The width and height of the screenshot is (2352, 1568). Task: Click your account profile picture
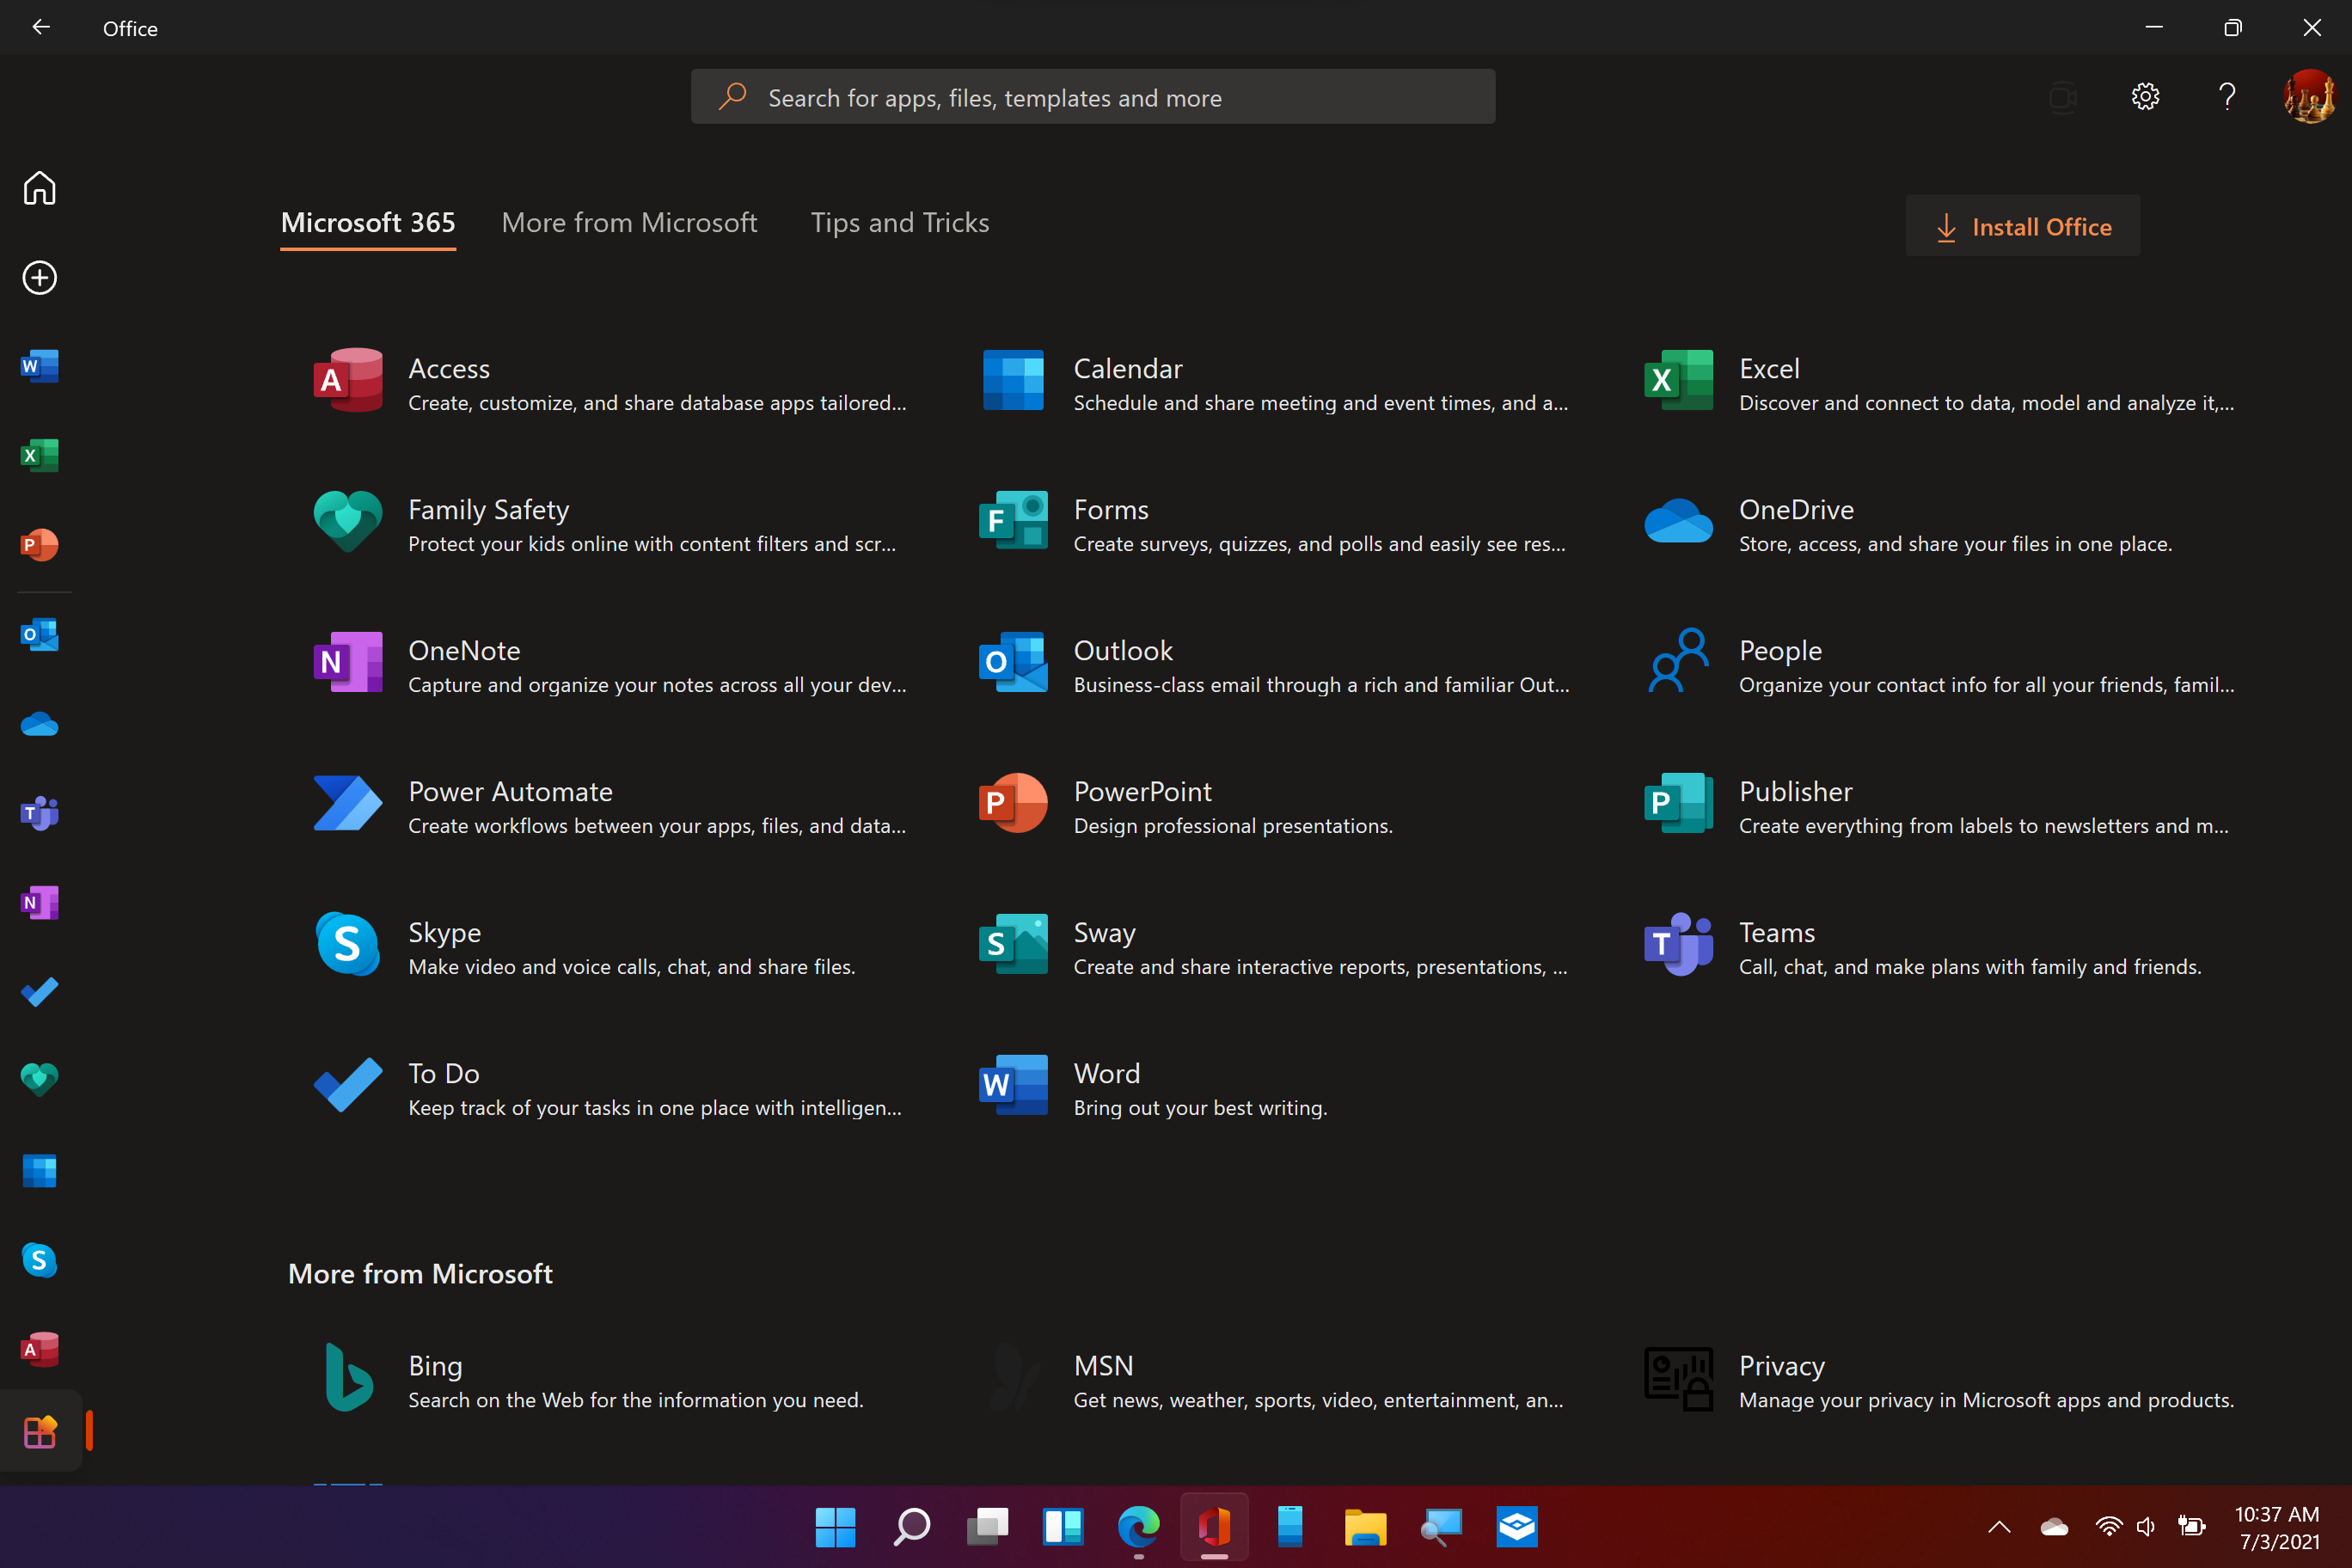[x=2309, y=96]
